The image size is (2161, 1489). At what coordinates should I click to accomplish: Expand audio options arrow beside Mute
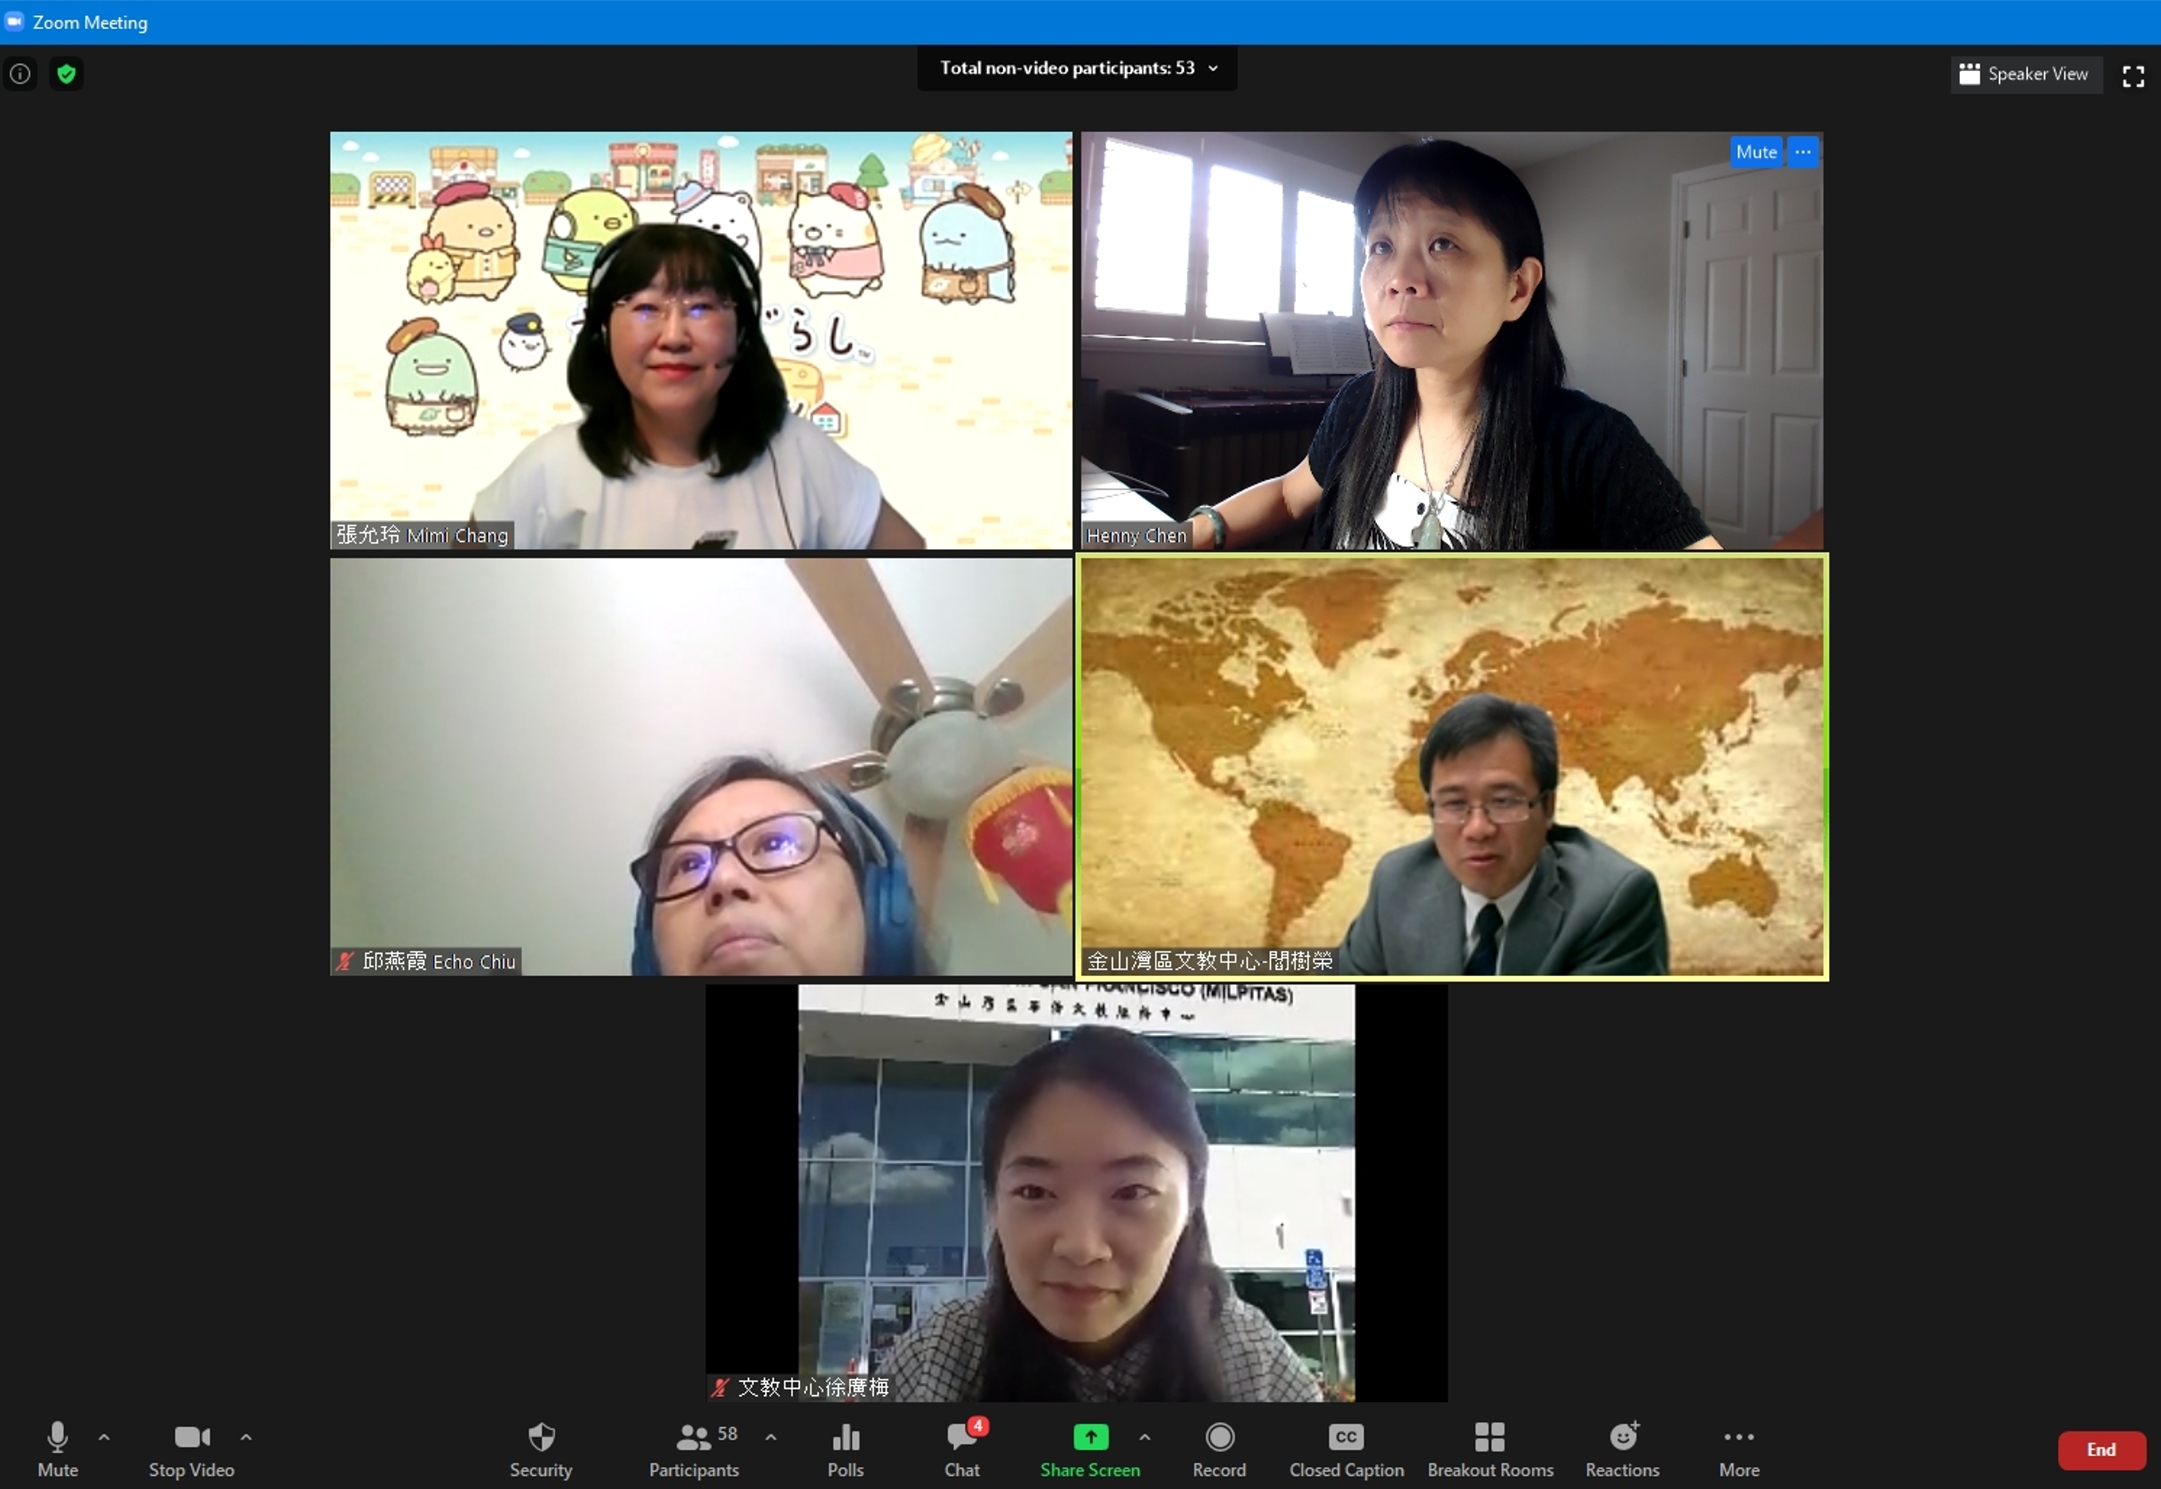pyautogui.click(x=104, y=1437)
